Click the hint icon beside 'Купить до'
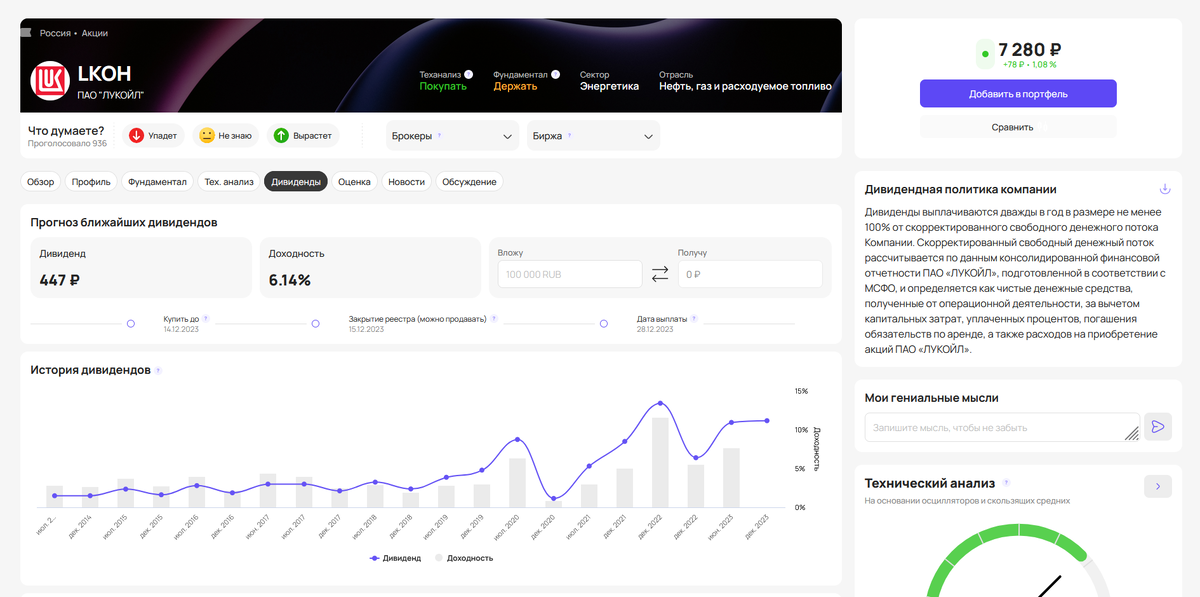The image size is (1200, 597). pyautogui.click(x=207, y=319)
